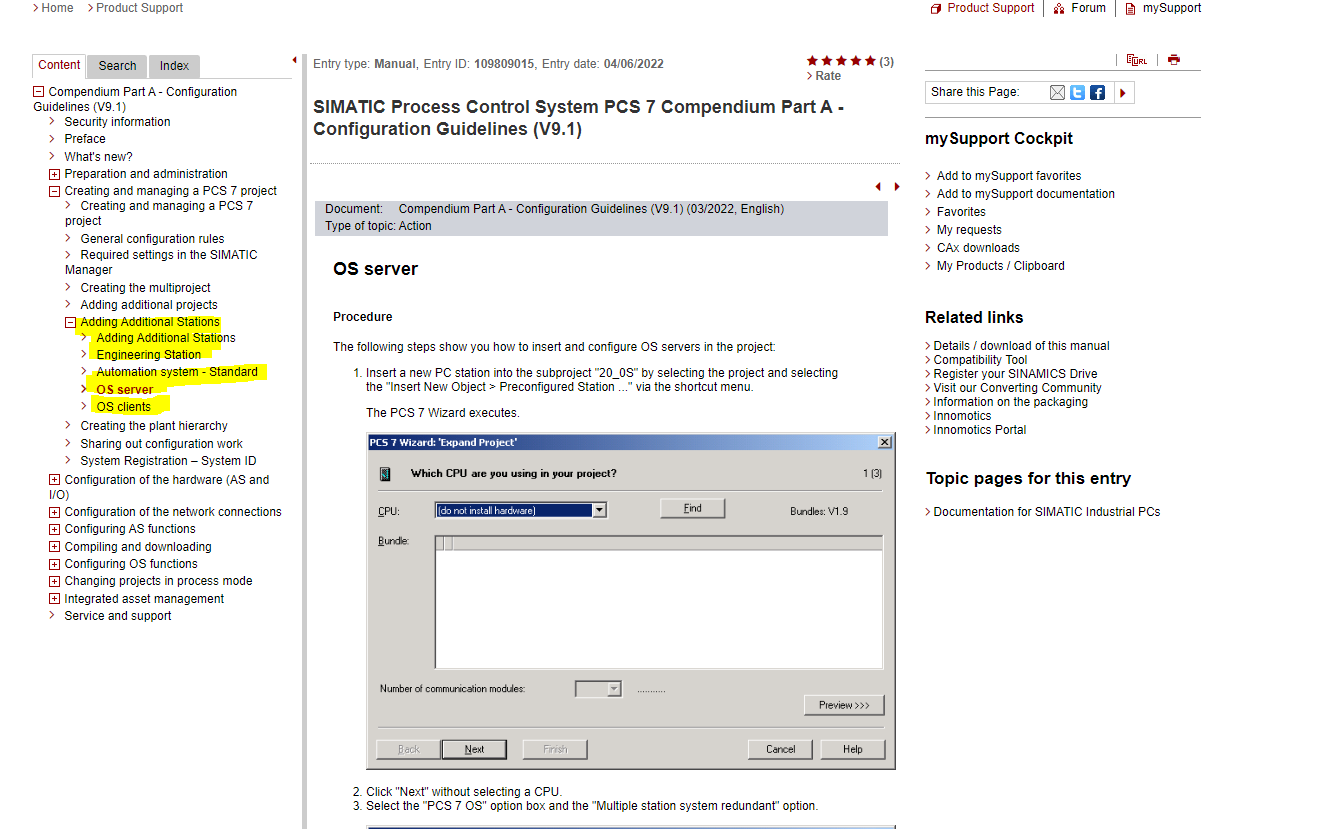Open the Forum people icon
The height and width of the screenshot is (829, 1340).
(1059, 9)
